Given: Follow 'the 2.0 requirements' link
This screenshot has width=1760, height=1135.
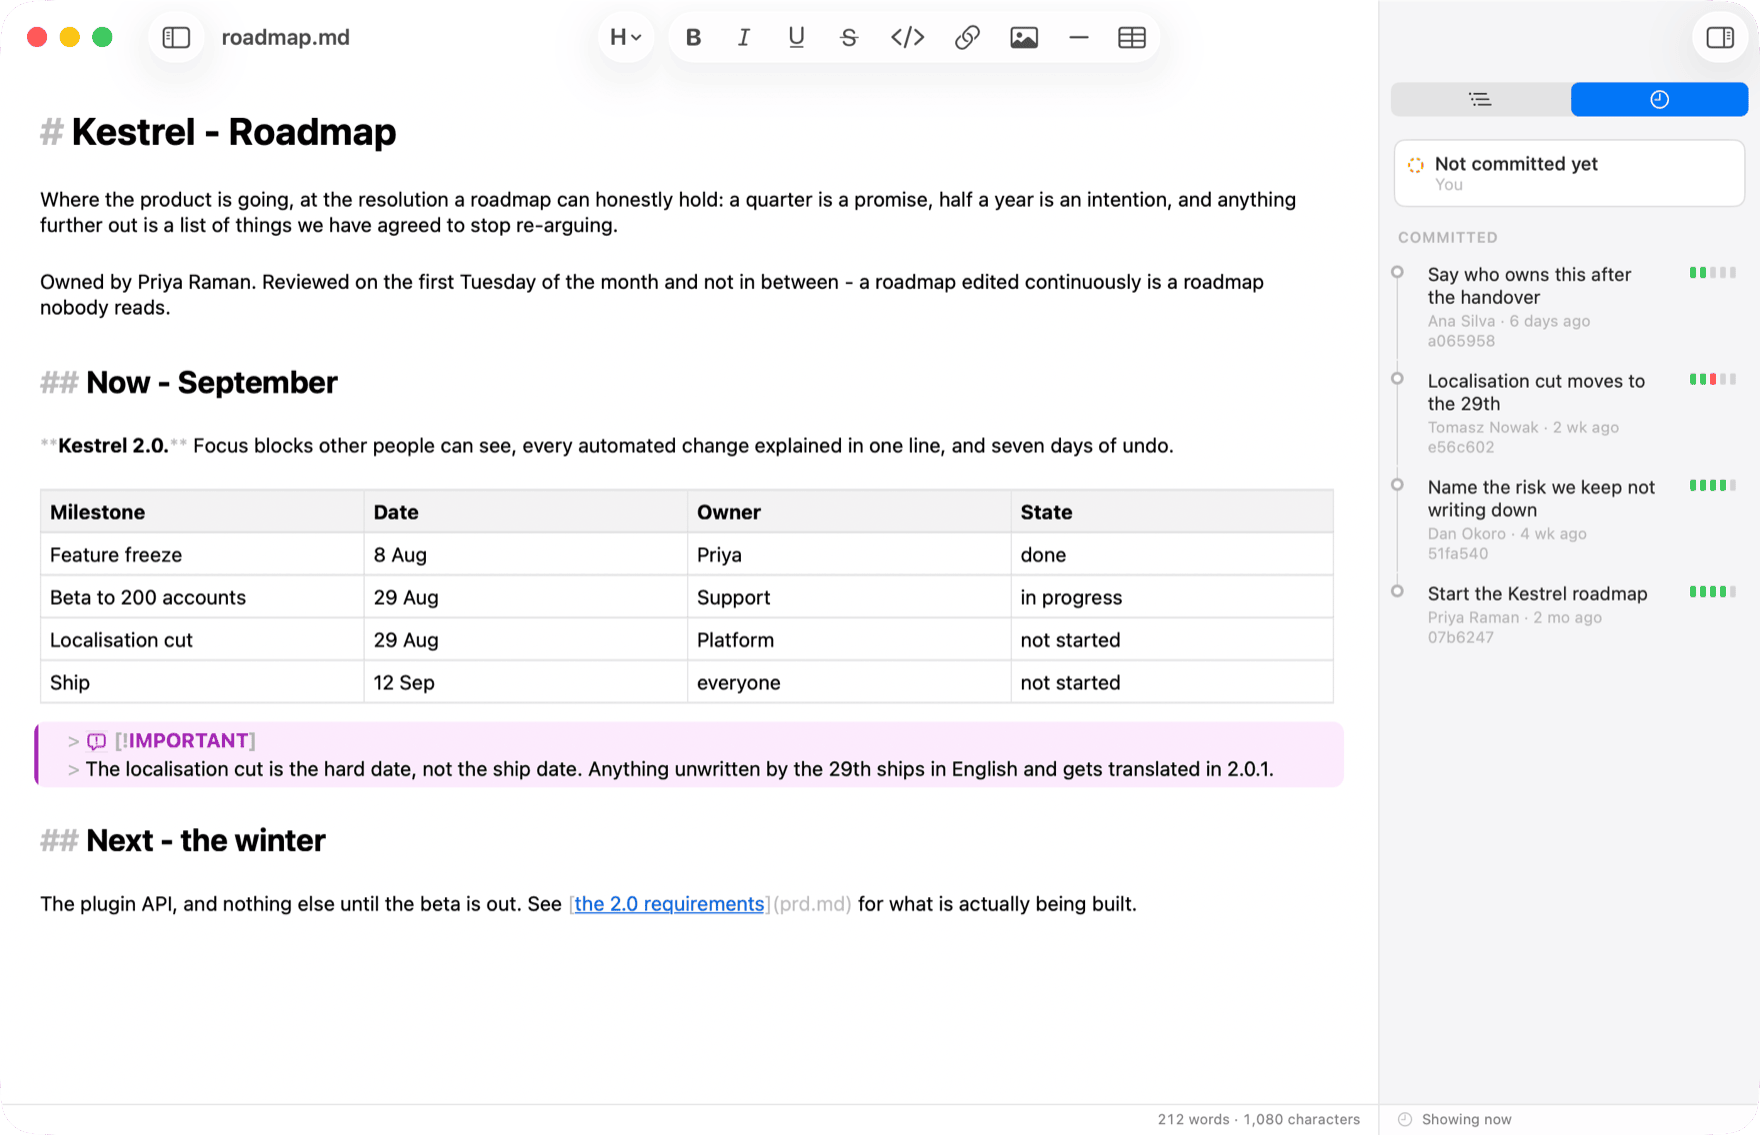Looking at the screenshot, I should click(669, 904).
